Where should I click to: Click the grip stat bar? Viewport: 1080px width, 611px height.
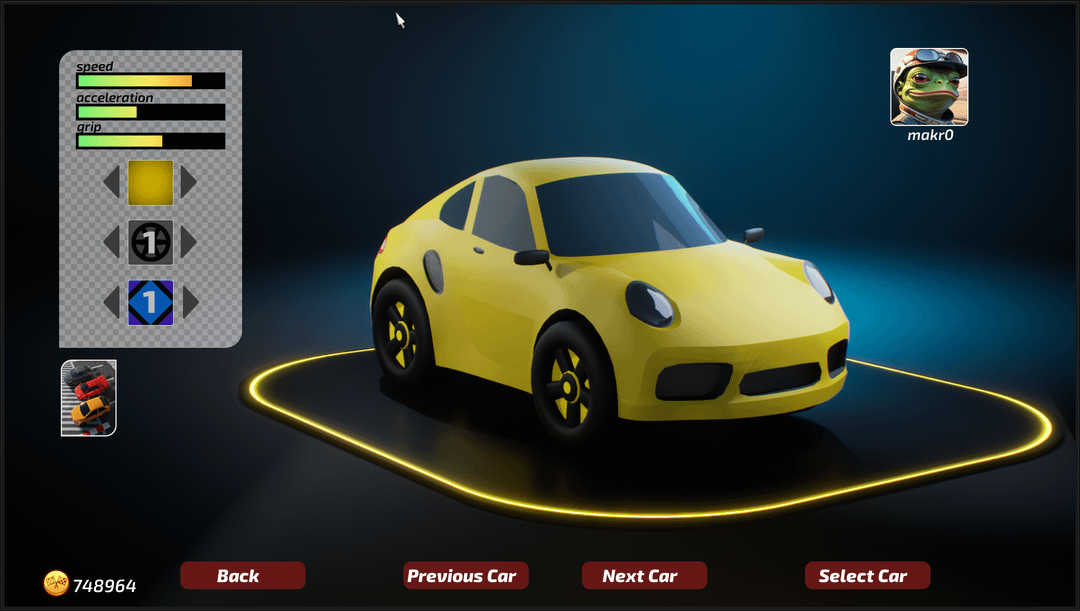point(151,141)
